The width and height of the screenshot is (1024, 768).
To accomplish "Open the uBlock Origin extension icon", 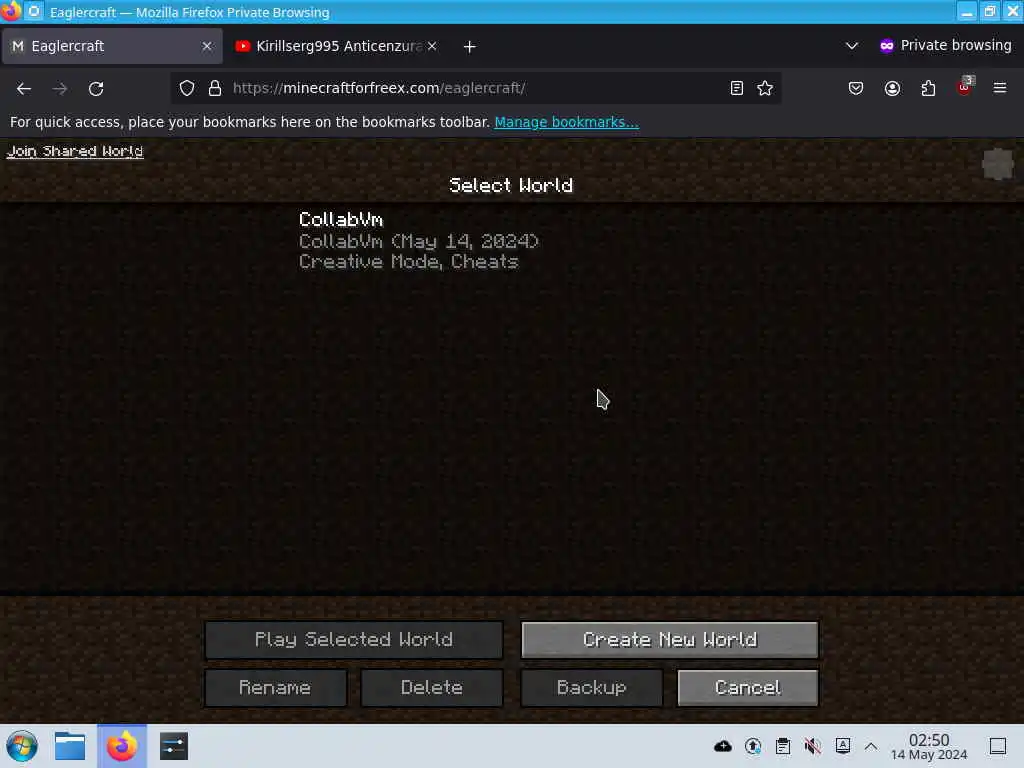I will pos(965,88).
